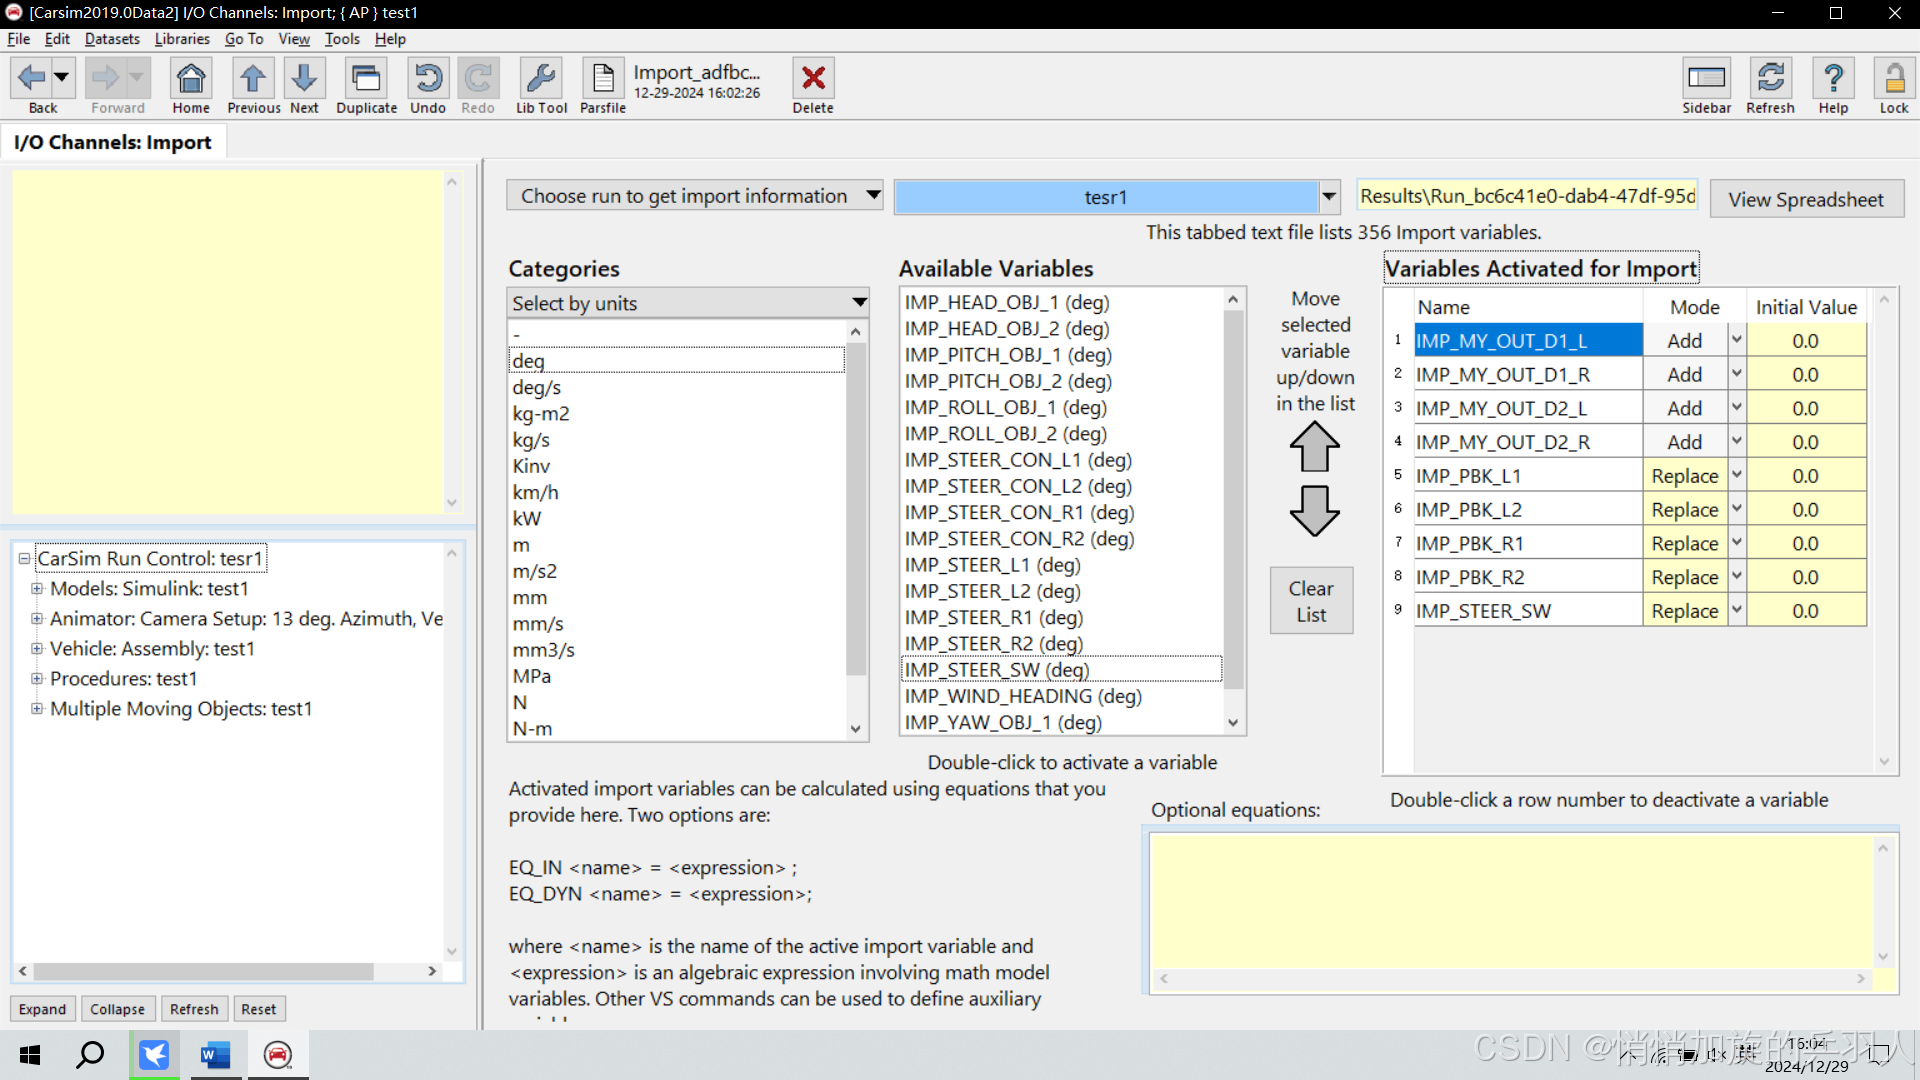
Task: Move selected variable up with arrow
Action: [x=1314, y=447]
